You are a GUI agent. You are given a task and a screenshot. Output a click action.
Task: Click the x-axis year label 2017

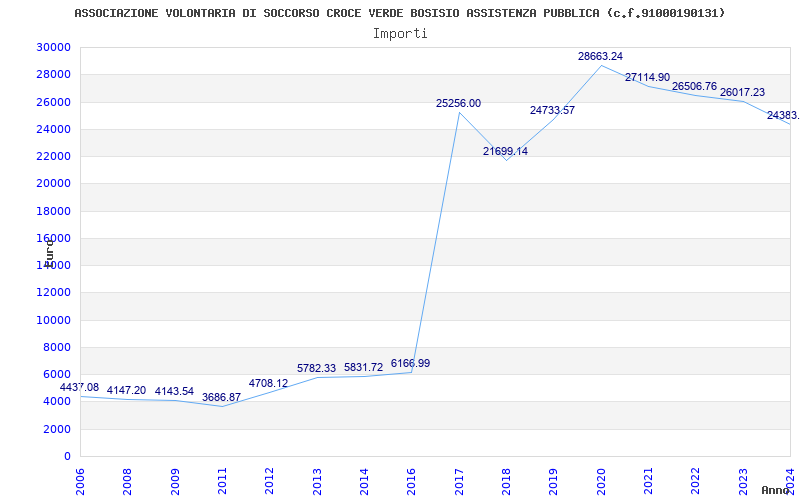[x=459, y=481]
